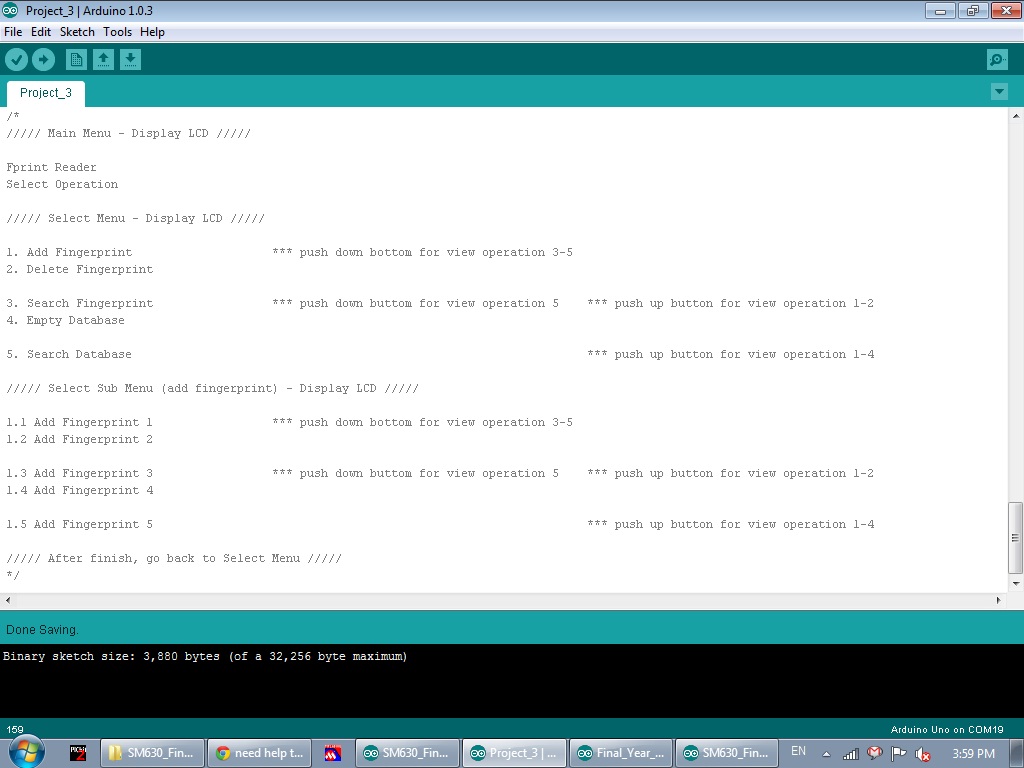Image resolution: width=1024 pixels, height=768 pixels.
Task: Open the Serial Monitor magnifier icon
Action: pos(997,60)
